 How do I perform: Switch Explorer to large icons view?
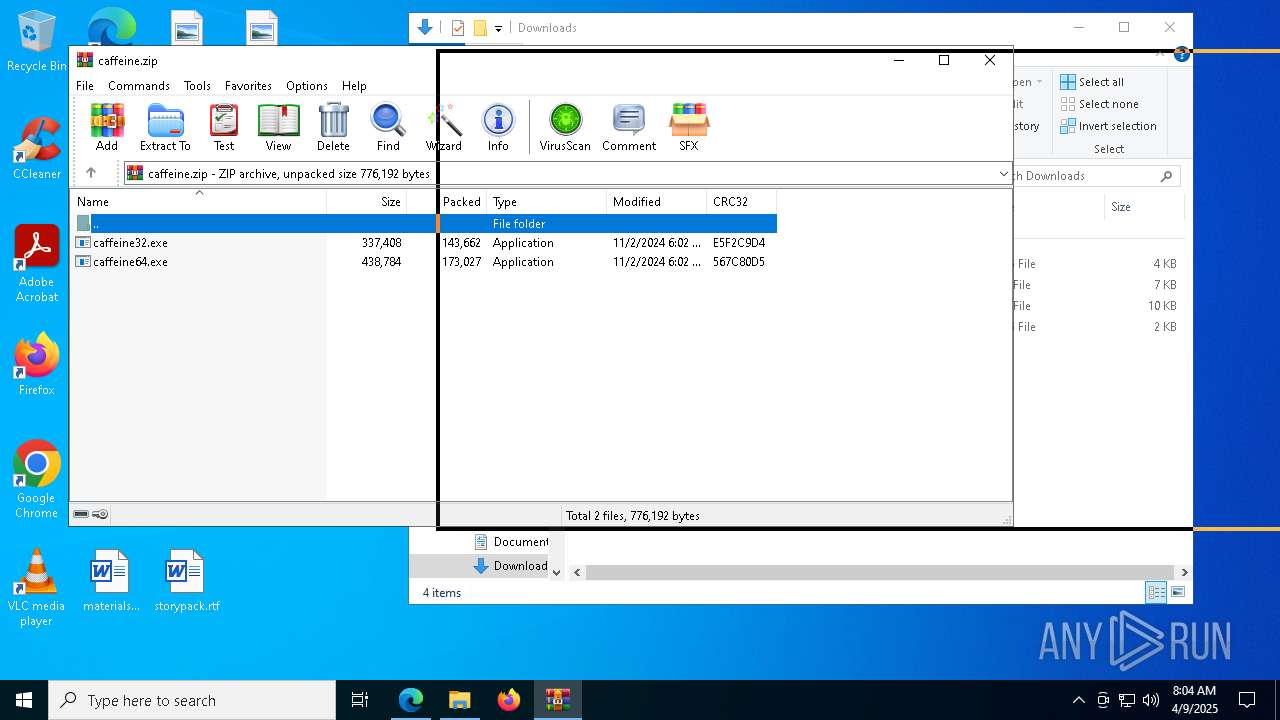[x=1178, y=592]
